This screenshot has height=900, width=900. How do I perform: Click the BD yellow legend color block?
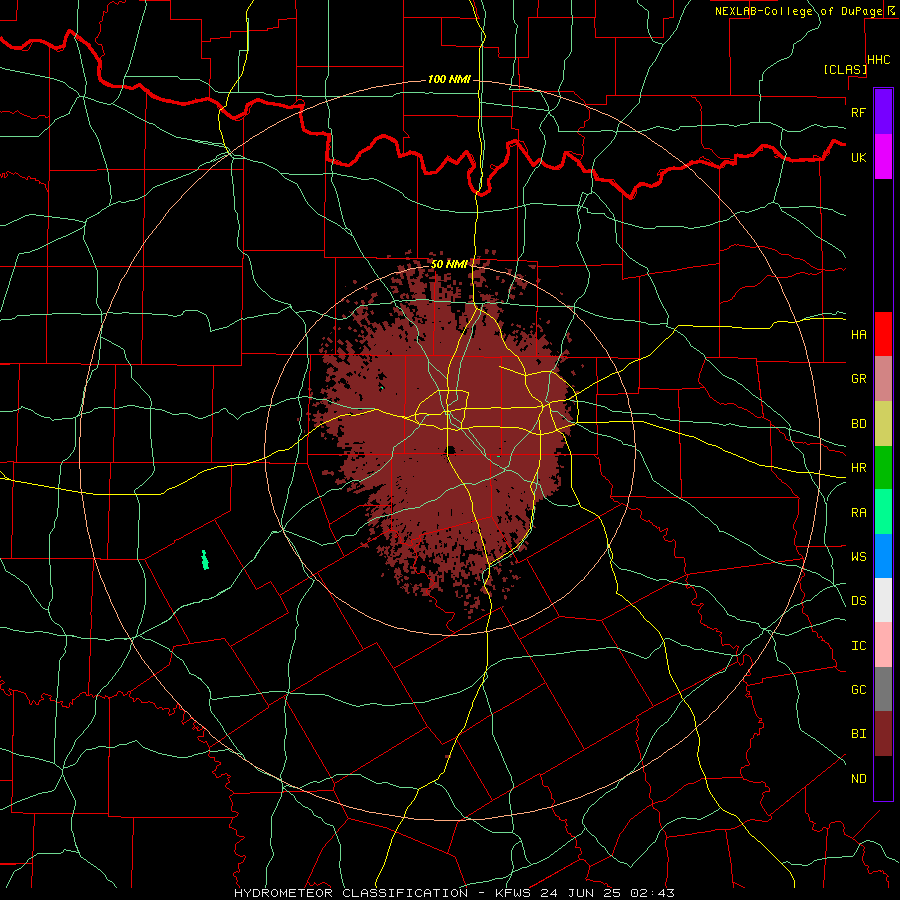883,424
